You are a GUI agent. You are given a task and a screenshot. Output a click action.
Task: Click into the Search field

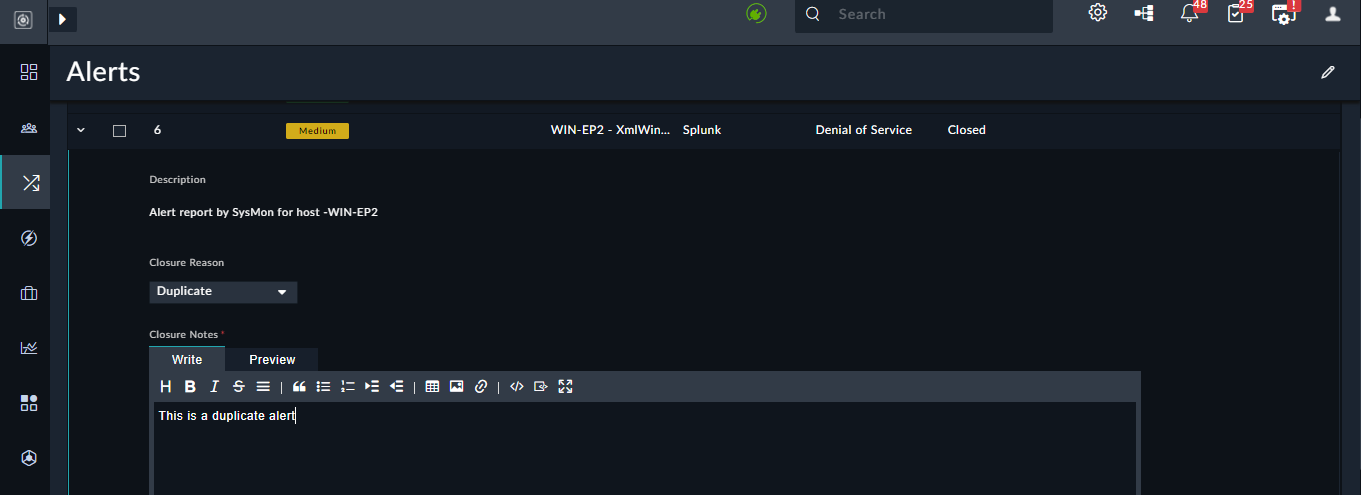pos(924,15)
